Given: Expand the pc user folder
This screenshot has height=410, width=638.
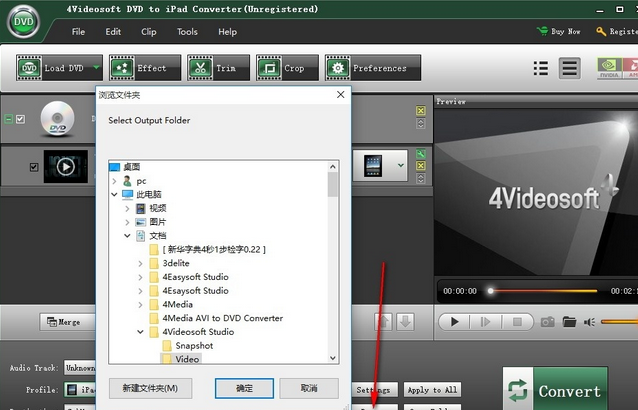Looking at the screenshot, I should [115, 181].
